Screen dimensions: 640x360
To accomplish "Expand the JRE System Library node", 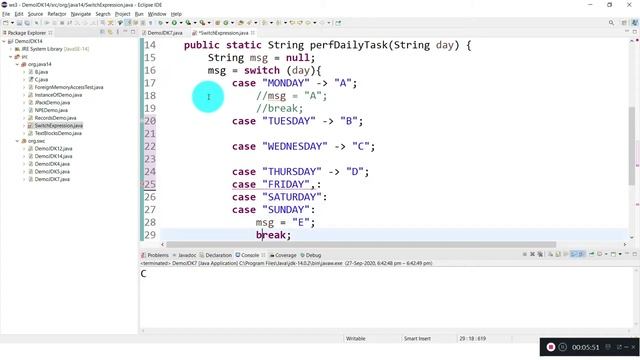I will pos(11,49).
